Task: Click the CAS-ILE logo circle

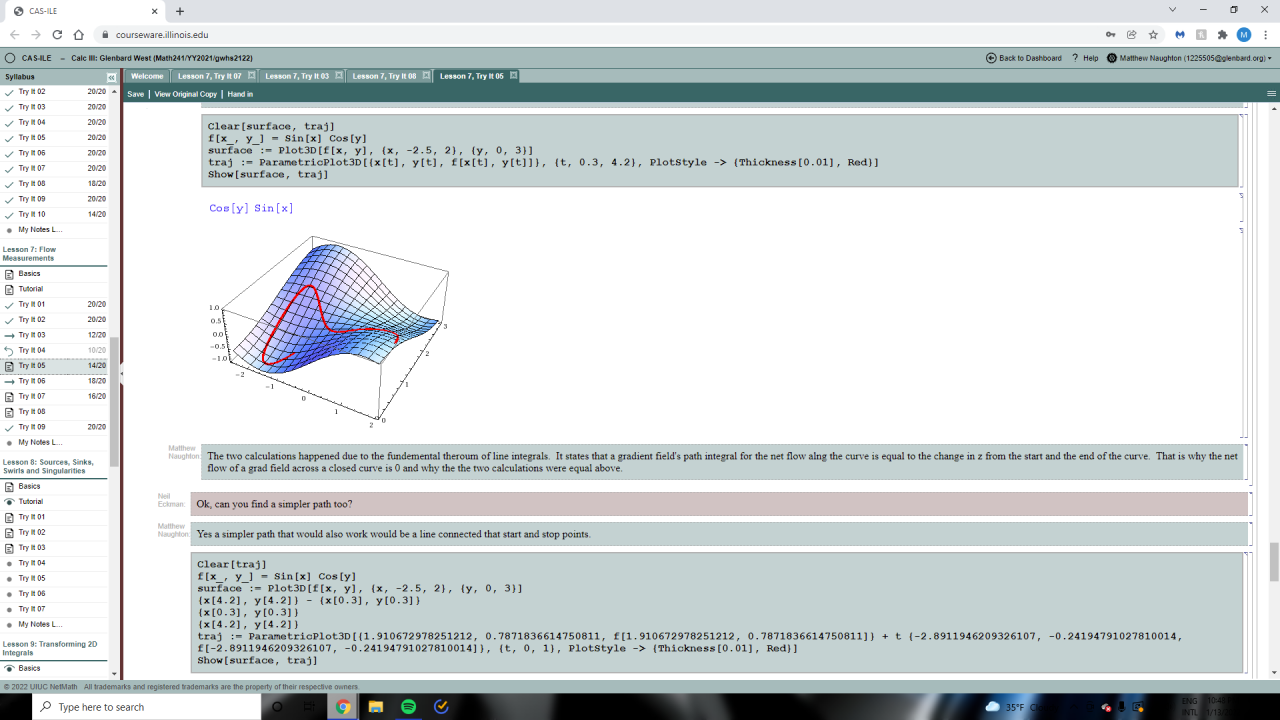Action: pyautogui.click(x=11, y=58)
